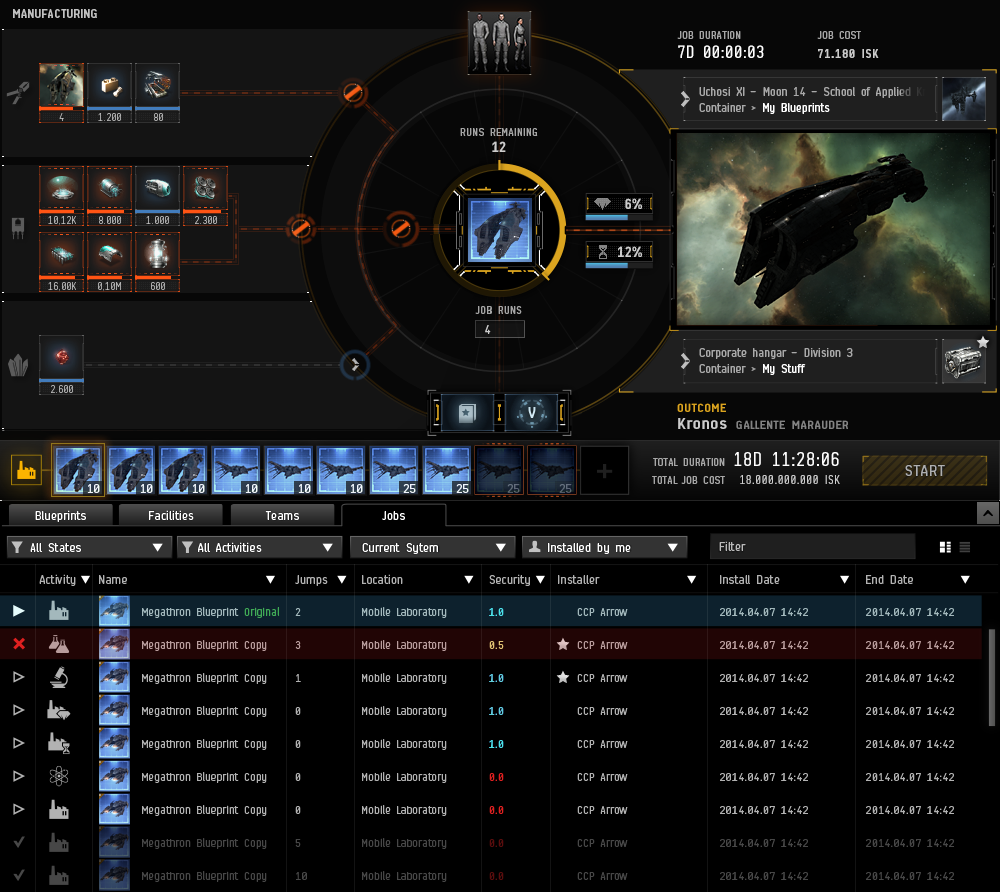
Task: Click the research microscope activity icon in row
Action: pyautogui.click(x=59, y=677)
